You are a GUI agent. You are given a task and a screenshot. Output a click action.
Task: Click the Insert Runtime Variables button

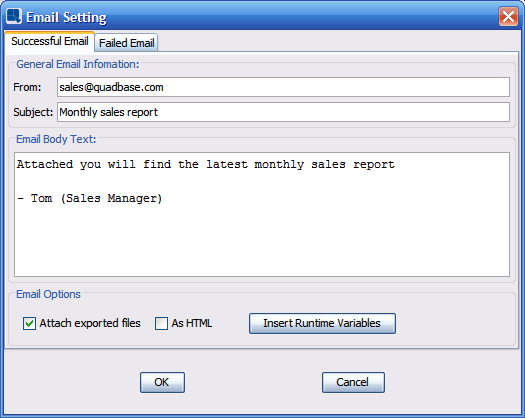coord(322,324)
